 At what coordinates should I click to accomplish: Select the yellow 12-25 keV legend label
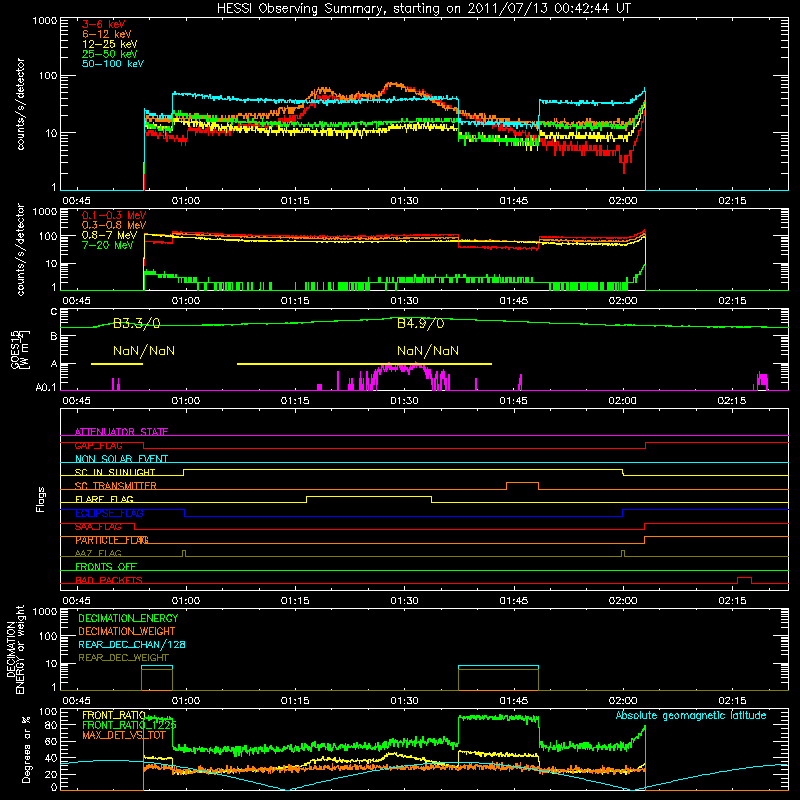tap(110, 44)
